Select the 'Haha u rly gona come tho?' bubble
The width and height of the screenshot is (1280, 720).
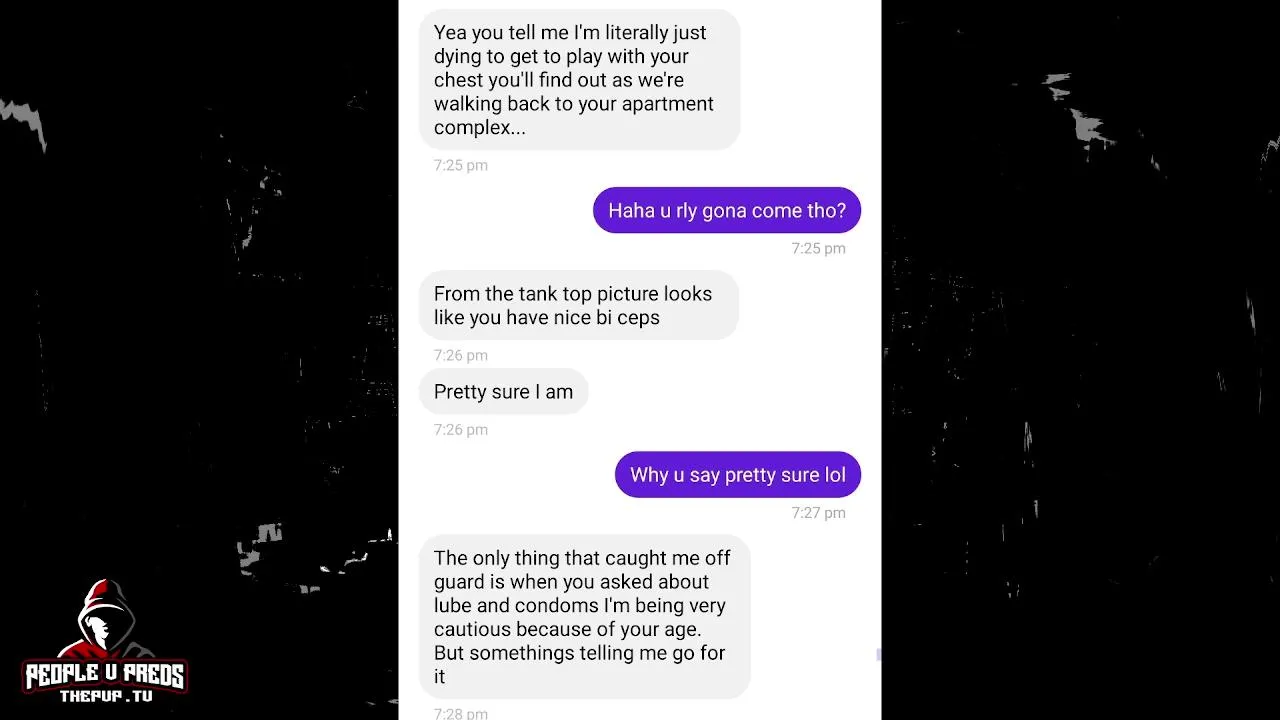pos(727,211)
